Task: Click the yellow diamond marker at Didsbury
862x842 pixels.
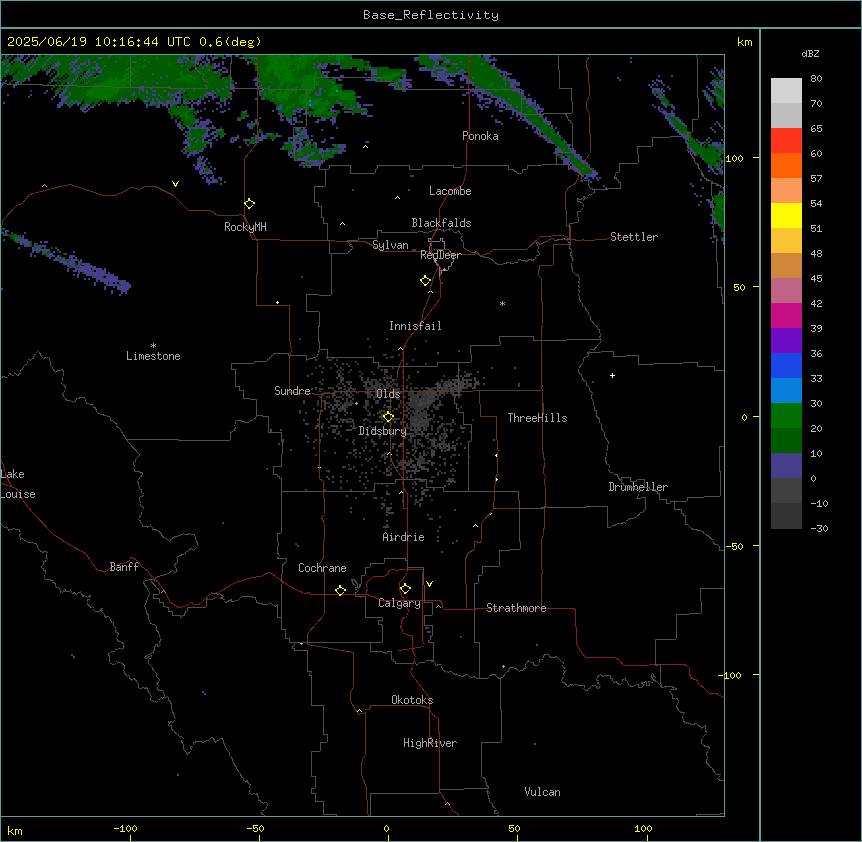Action: [x=388, y=417]
